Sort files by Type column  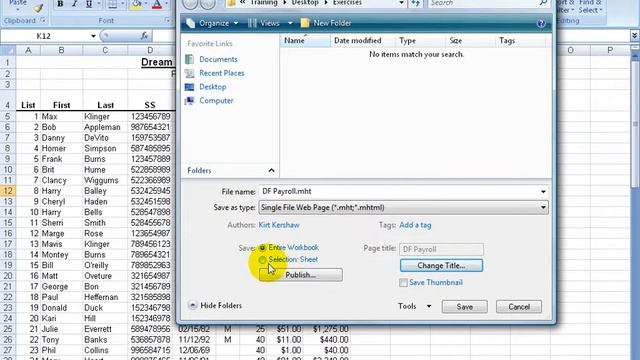[x=420, y=40]
